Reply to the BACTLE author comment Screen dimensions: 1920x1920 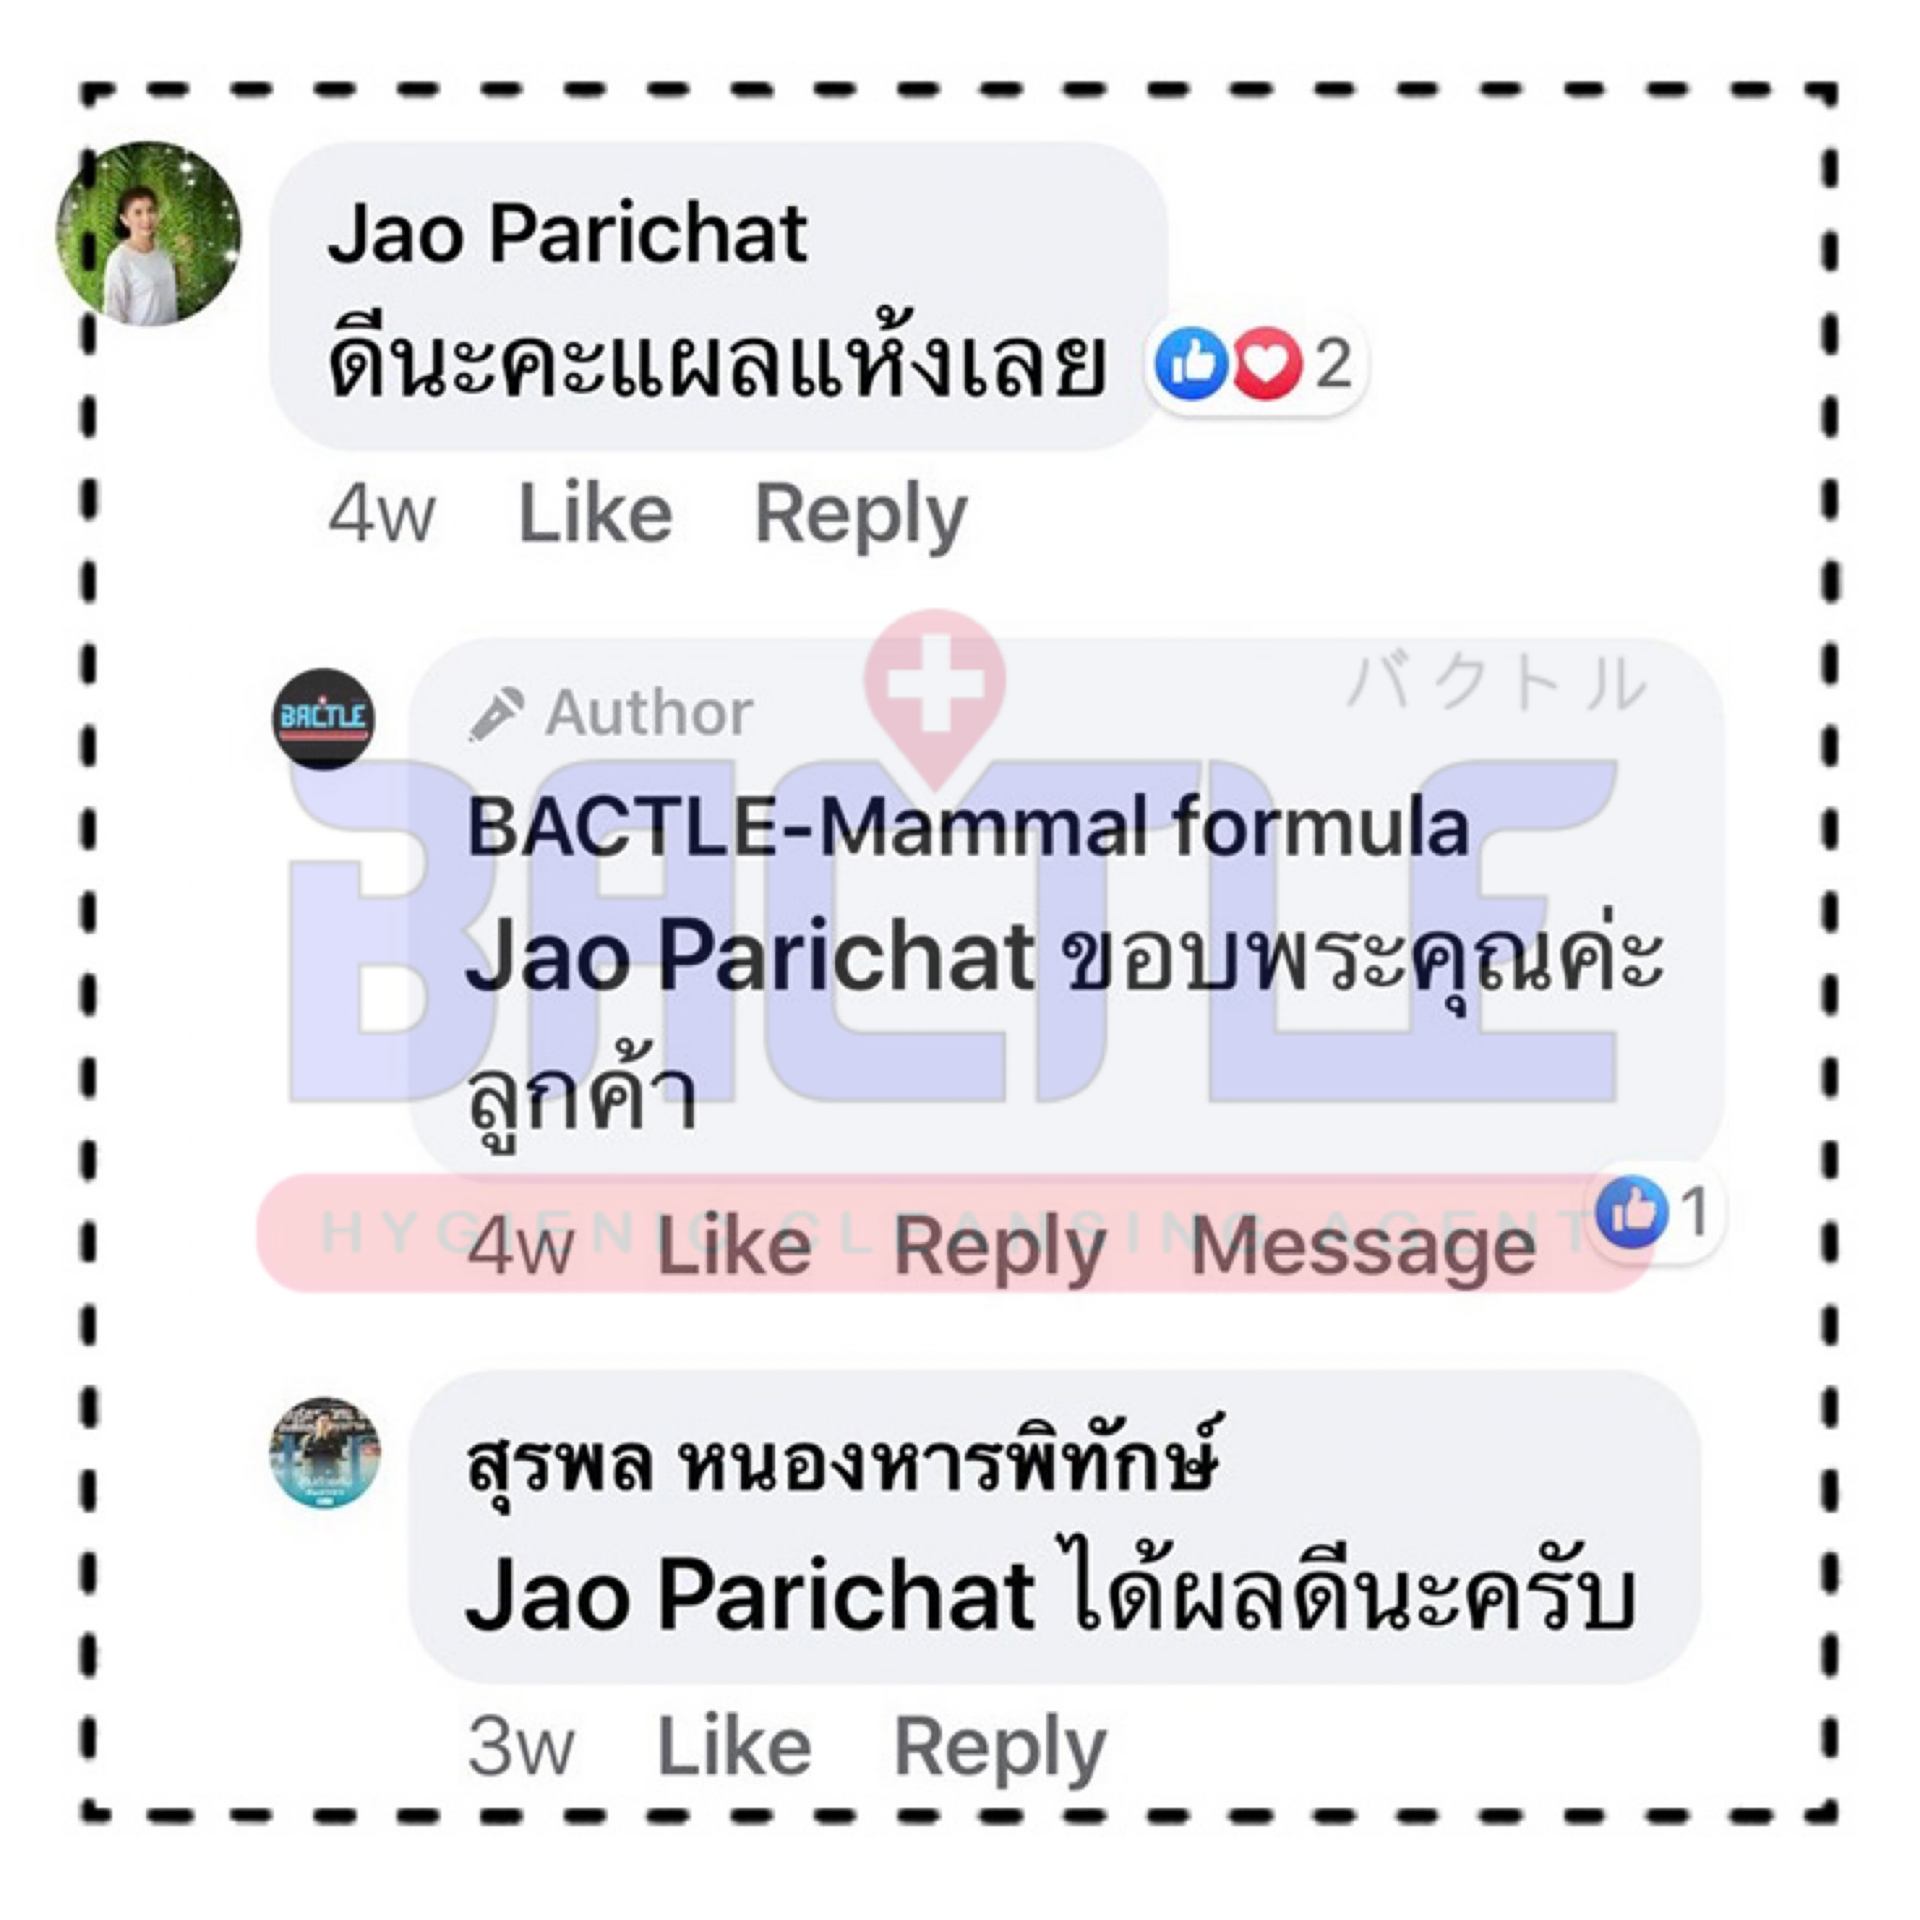click(1000, 1248)
